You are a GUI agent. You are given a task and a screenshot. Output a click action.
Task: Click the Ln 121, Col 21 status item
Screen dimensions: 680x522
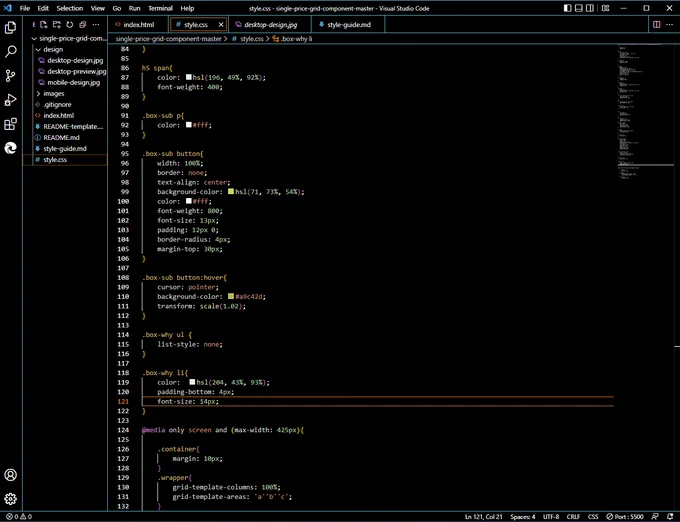point(484,517)
